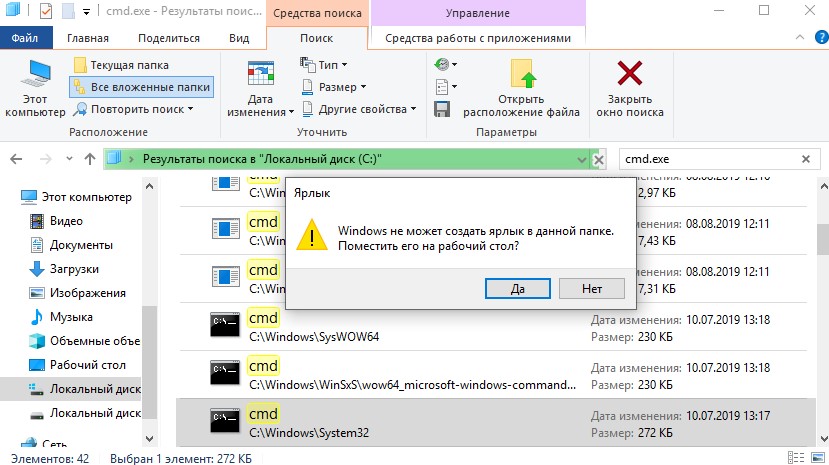This screenshot has width=829, height=465.
Task: Open Средства работы с приложениями tab
Action: (x=478, y=38)
